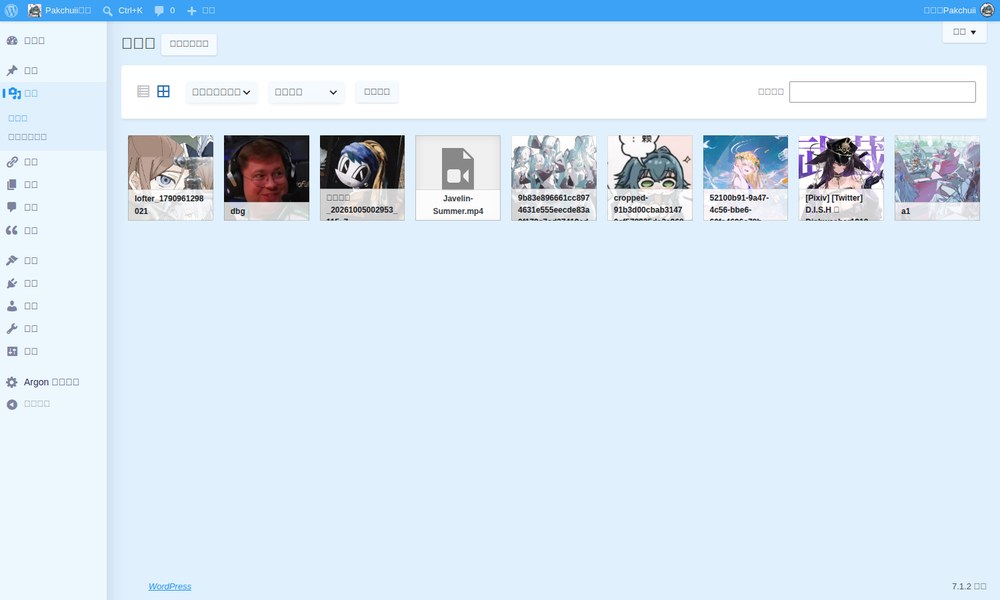The image size is (1000, 600).
Task: Select the a1 image thumbnail
Action: tap(937, 178)
